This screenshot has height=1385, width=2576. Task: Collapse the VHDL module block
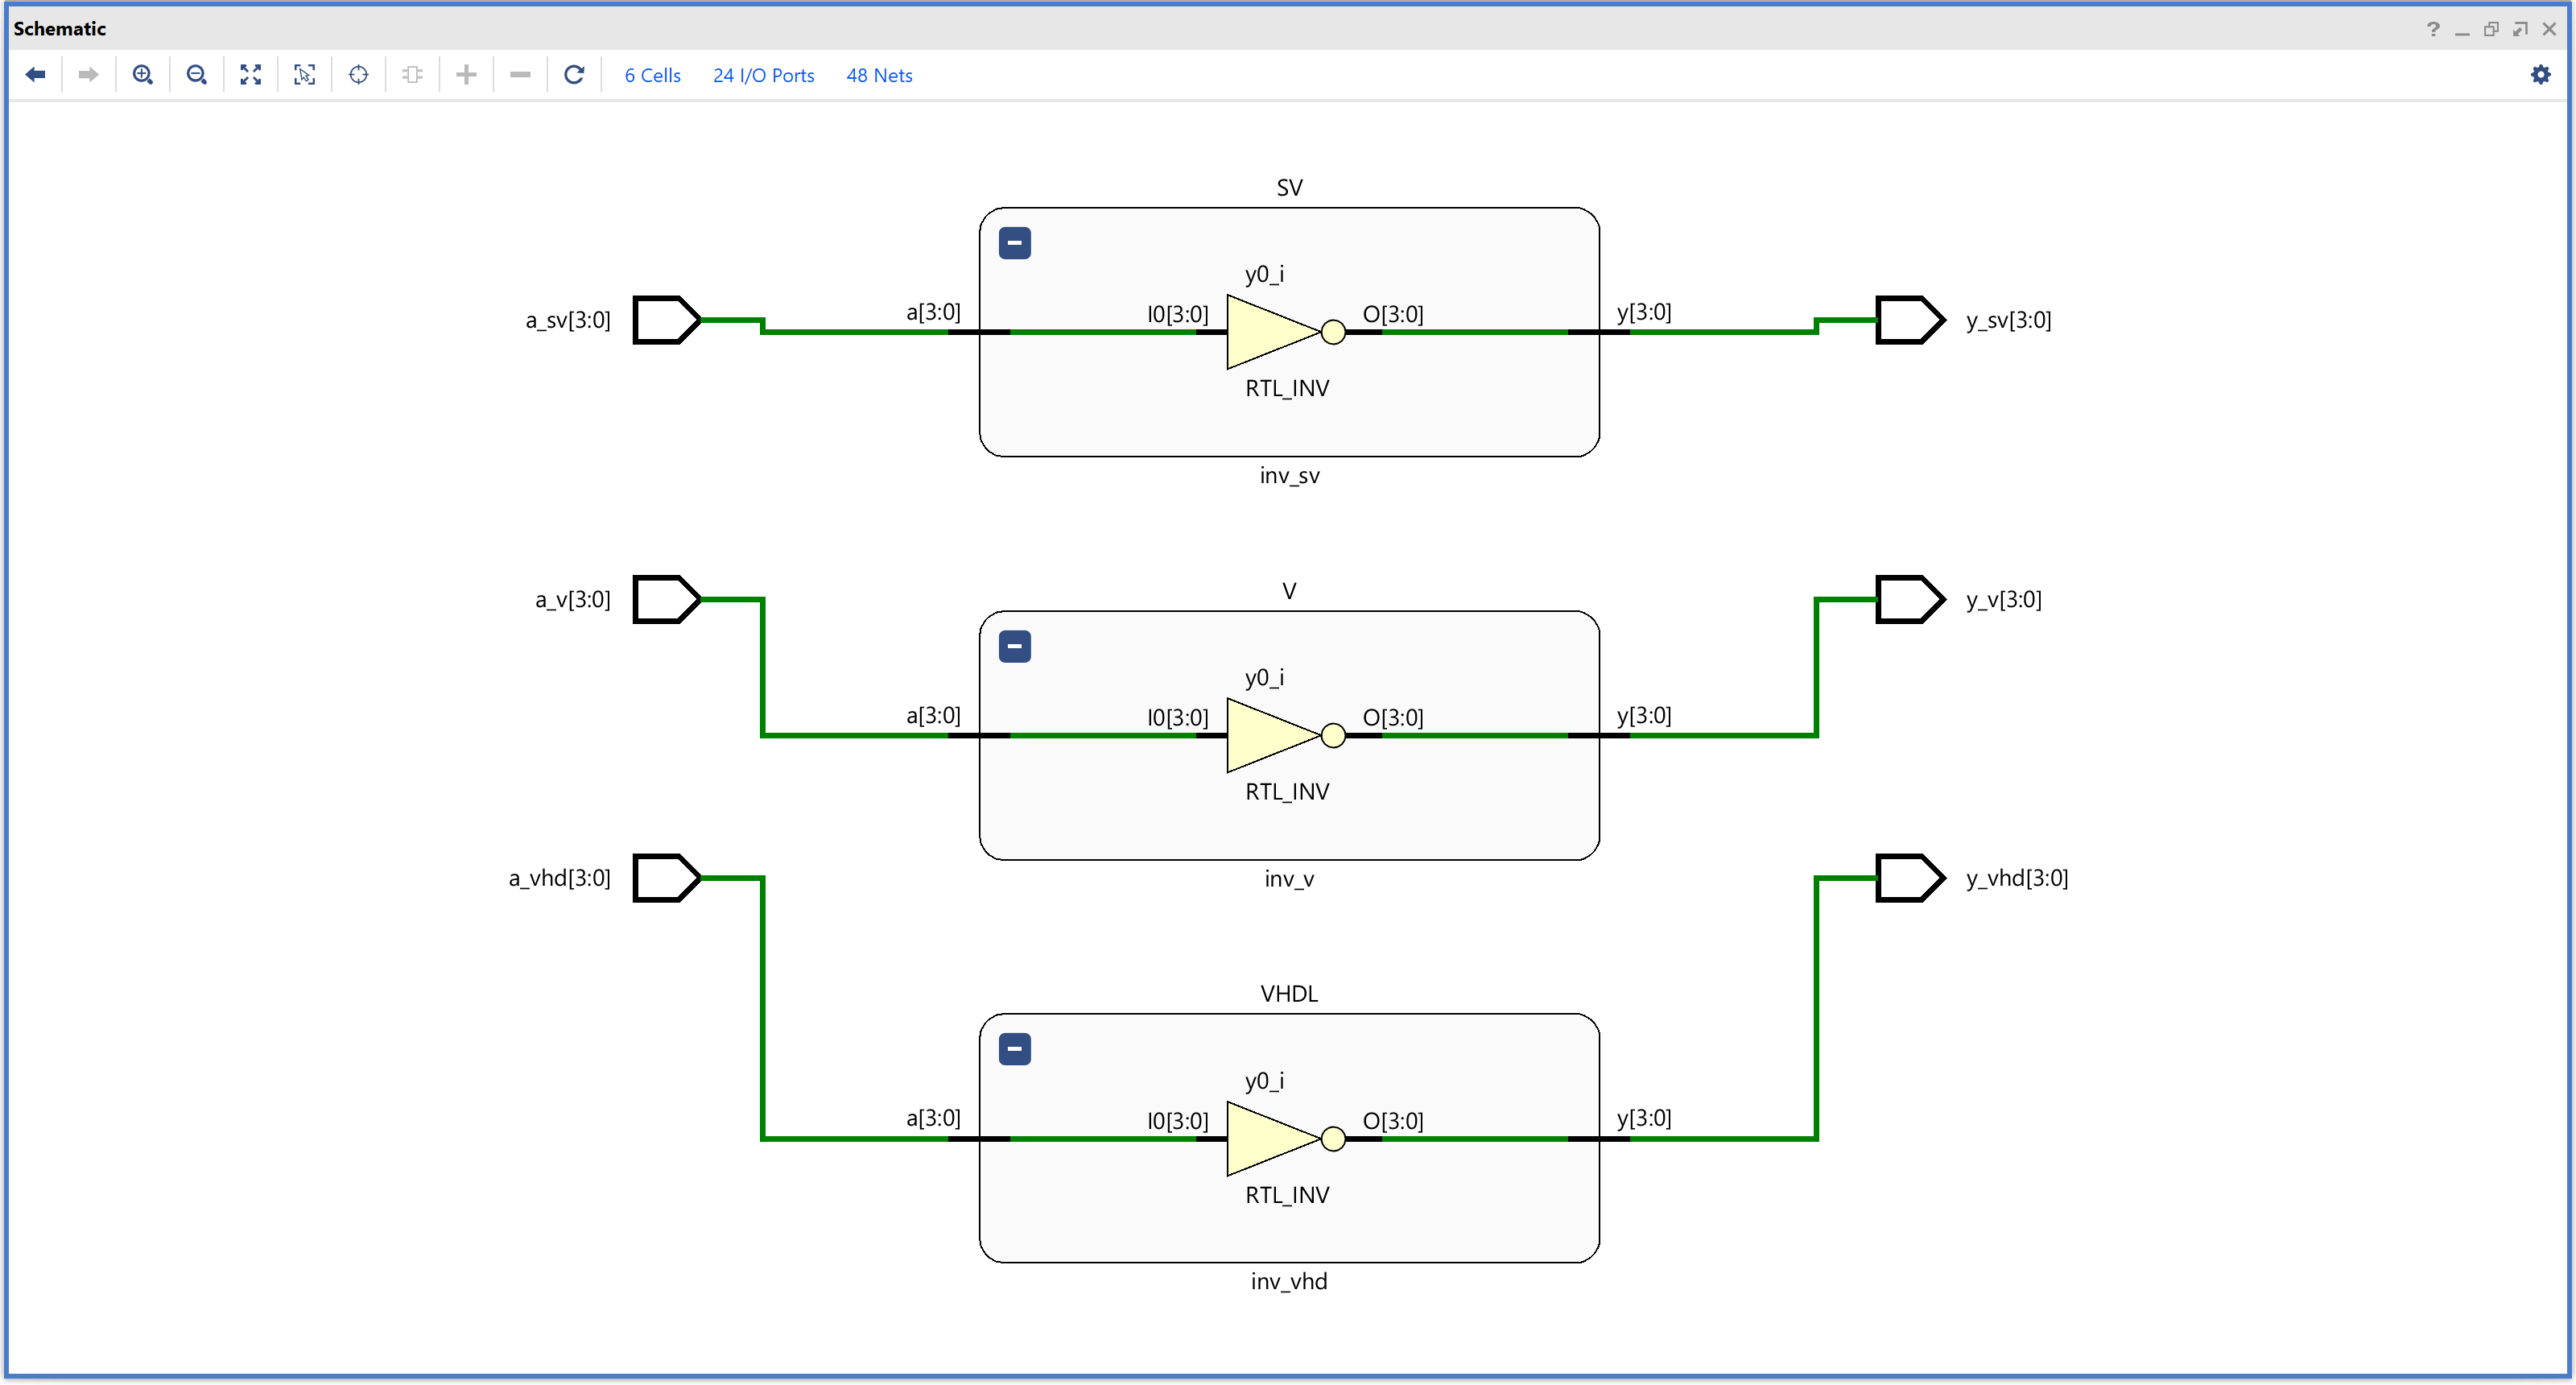tap(1014, 1049)
